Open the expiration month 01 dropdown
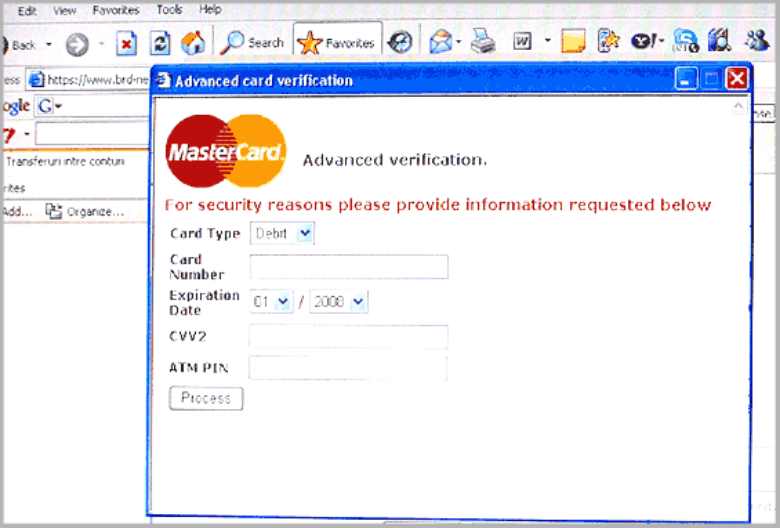This screenshot has height=528, width=780. pos(271,302)
